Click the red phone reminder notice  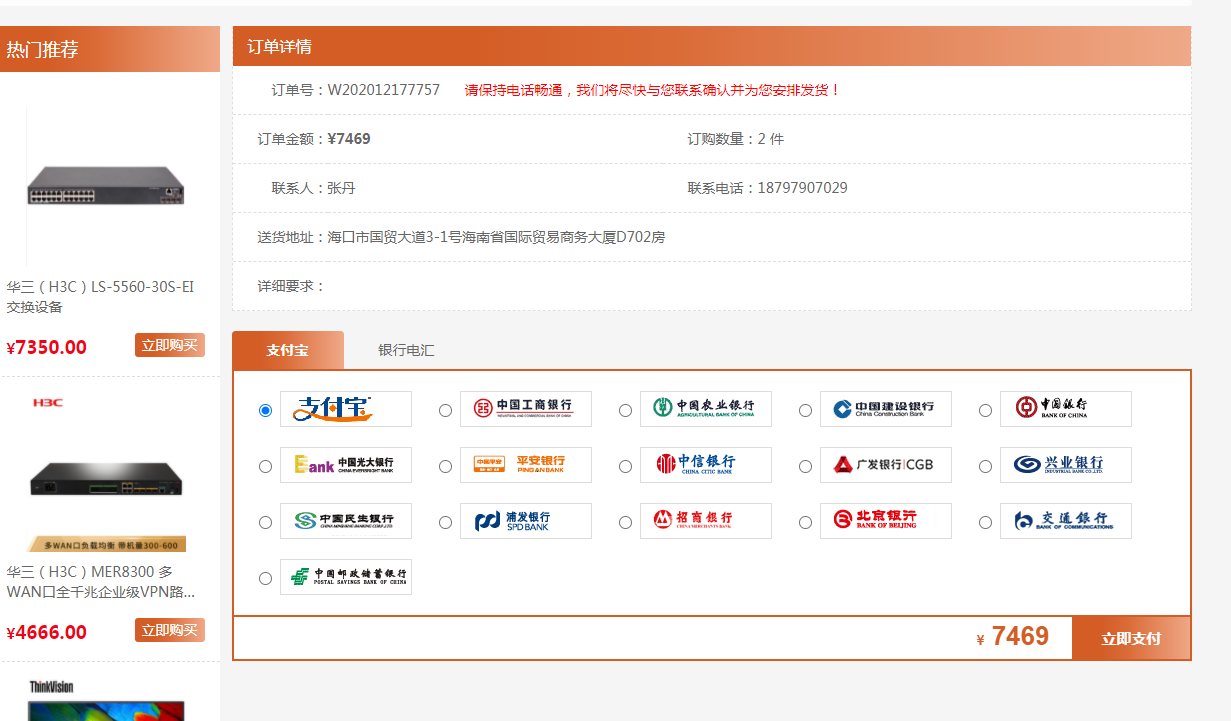tap(653, 90)
